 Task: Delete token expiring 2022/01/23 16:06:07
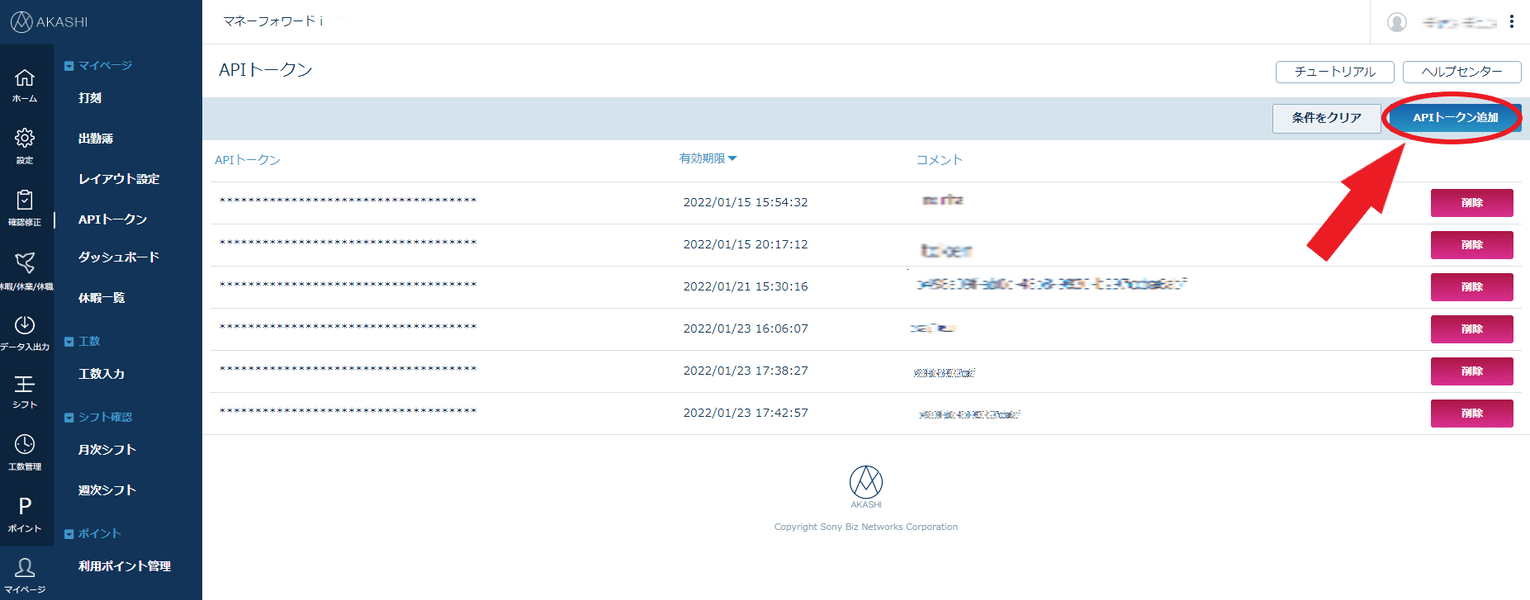1472,328
